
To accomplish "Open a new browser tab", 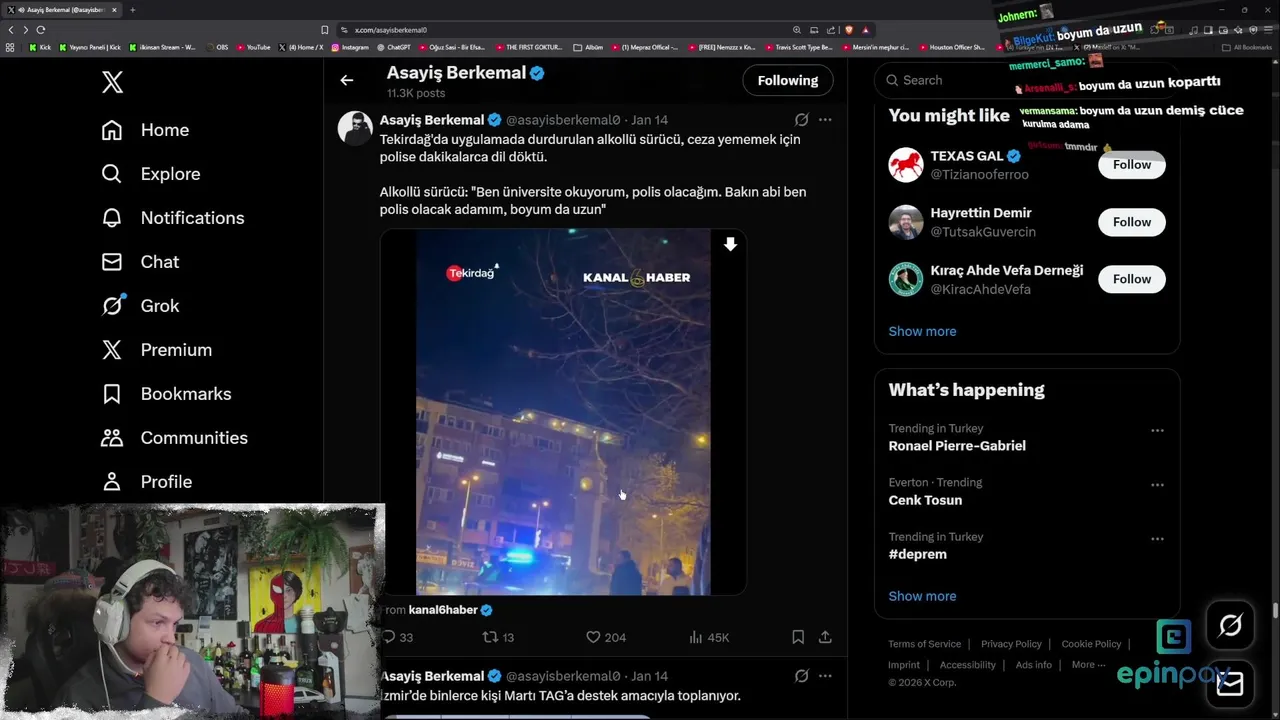I will click(132, 10).
